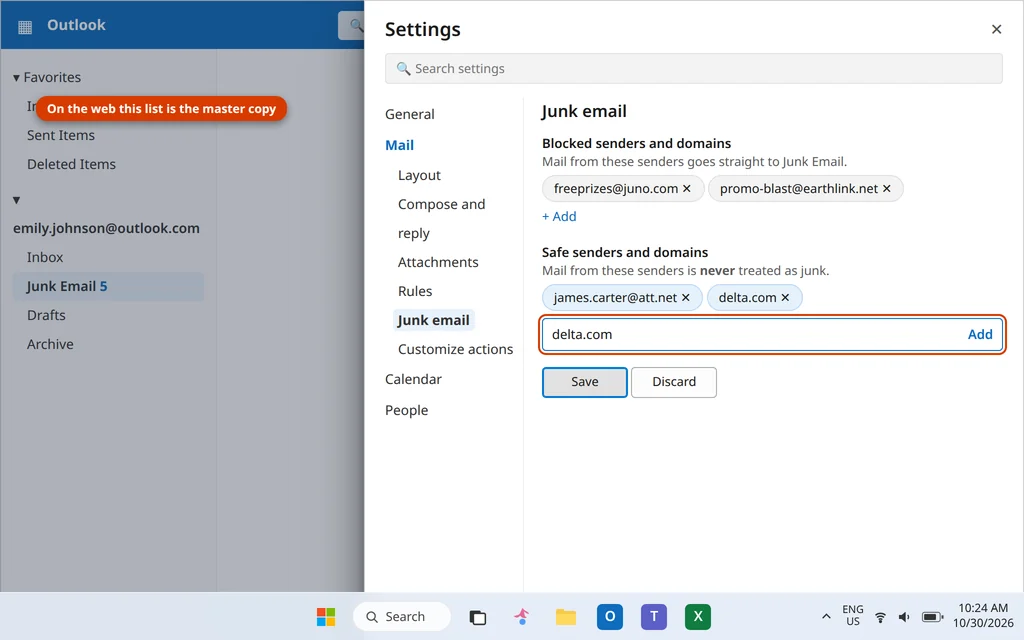Remove freeprizes@juno.com from blocked senders
The height and width of the screenshot is (640, 1024).
[x=686, y=189]
